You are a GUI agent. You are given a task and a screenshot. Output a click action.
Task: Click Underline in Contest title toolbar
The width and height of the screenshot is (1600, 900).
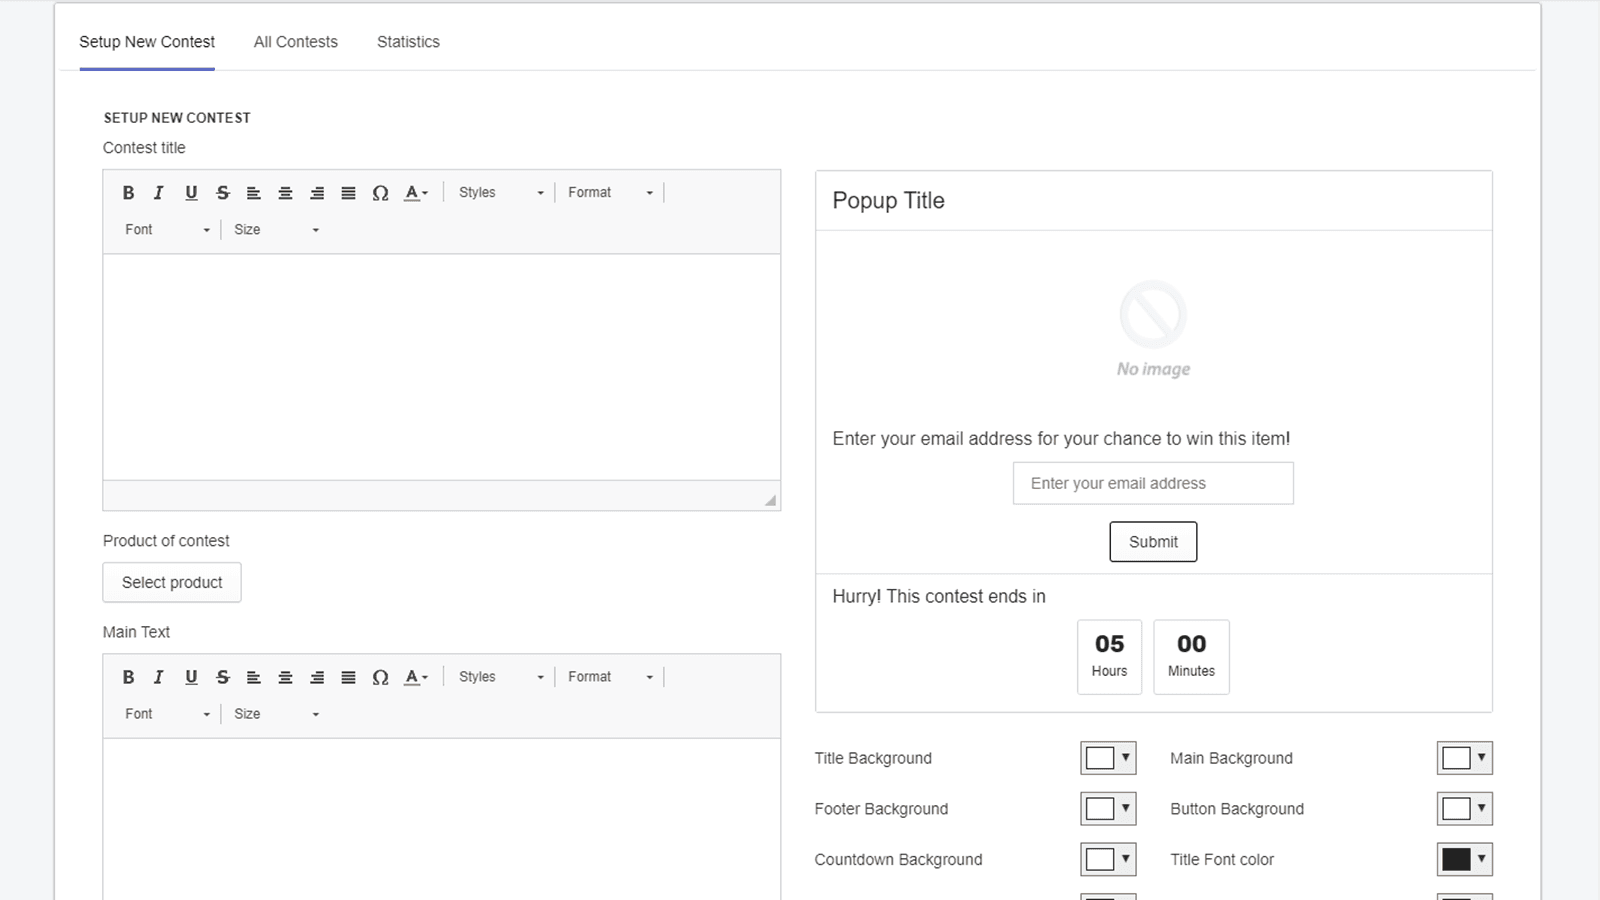point(191,193)
